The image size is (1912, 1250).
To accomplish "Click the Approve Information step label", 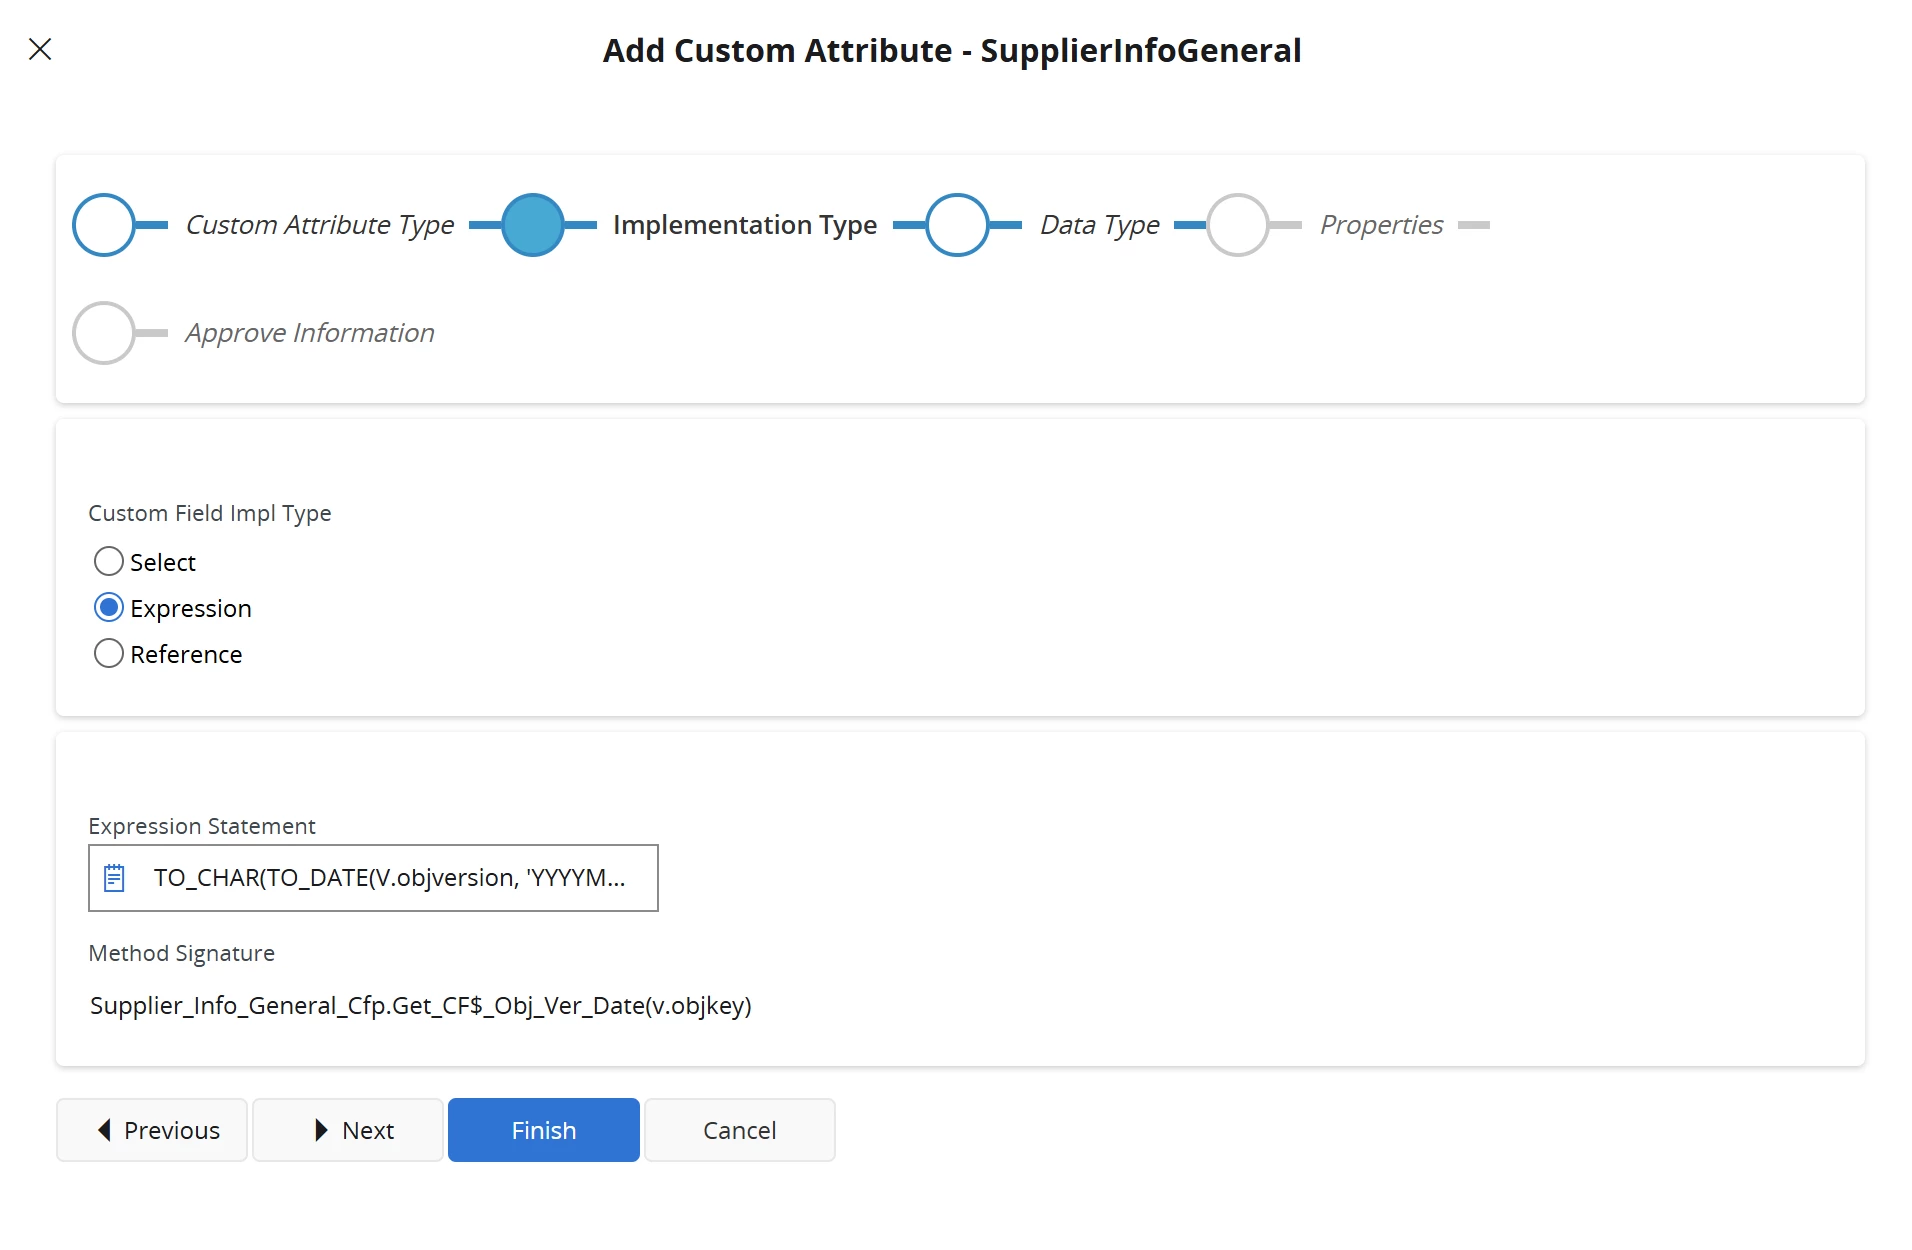I will [310, 333].
